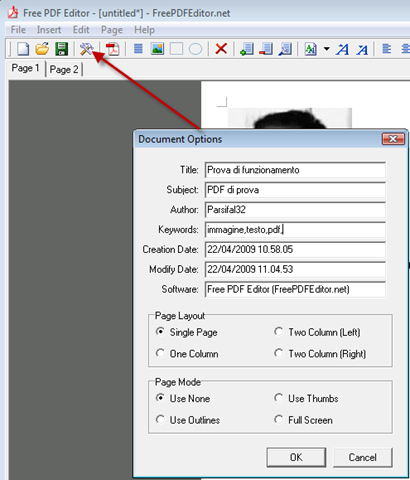Click the Creation Date field
This screenshot has width=410, height=480.
tap(295, 250)
